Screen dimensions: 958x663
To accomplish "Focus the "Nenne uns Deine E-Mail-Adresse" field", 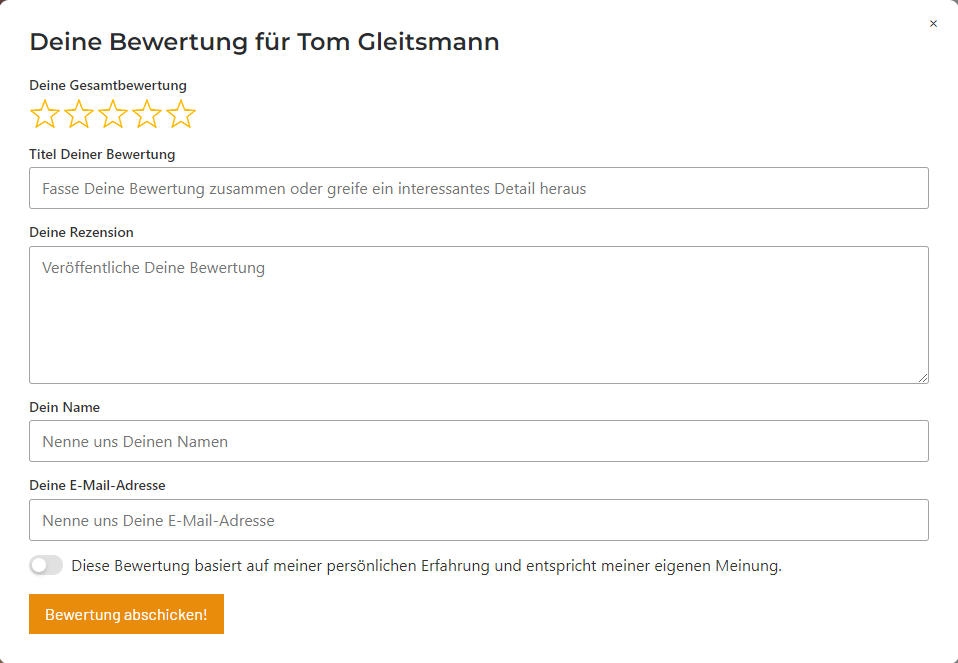I will coord(478,520).
